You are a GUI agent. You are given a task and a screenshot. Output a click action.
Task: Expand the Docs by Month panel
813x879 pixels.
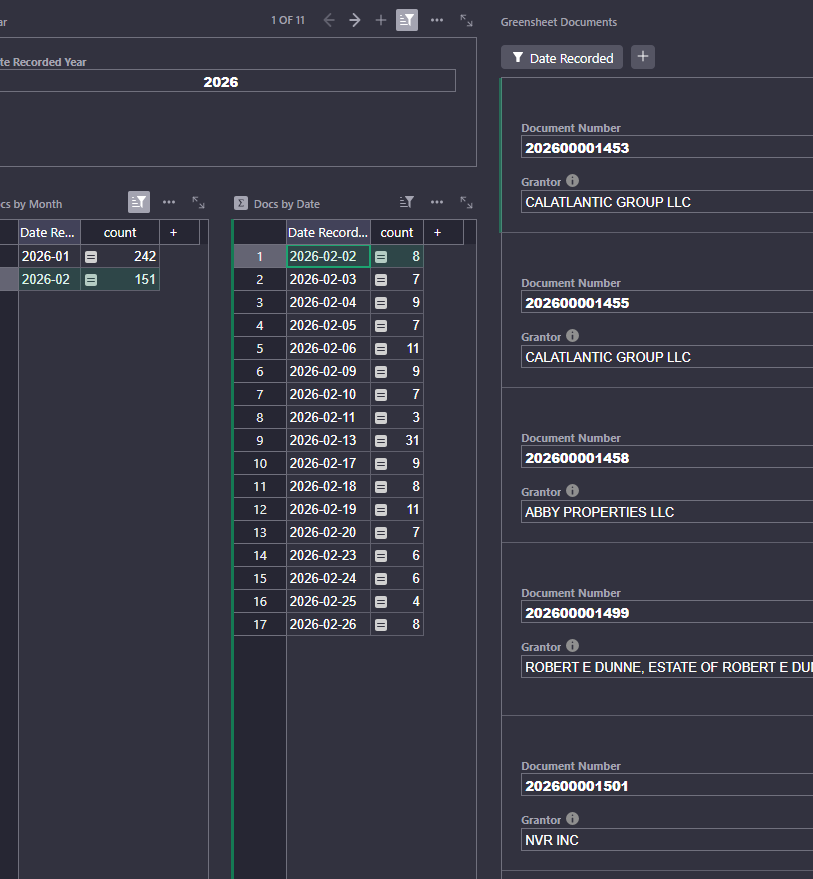tap(198, 202)
